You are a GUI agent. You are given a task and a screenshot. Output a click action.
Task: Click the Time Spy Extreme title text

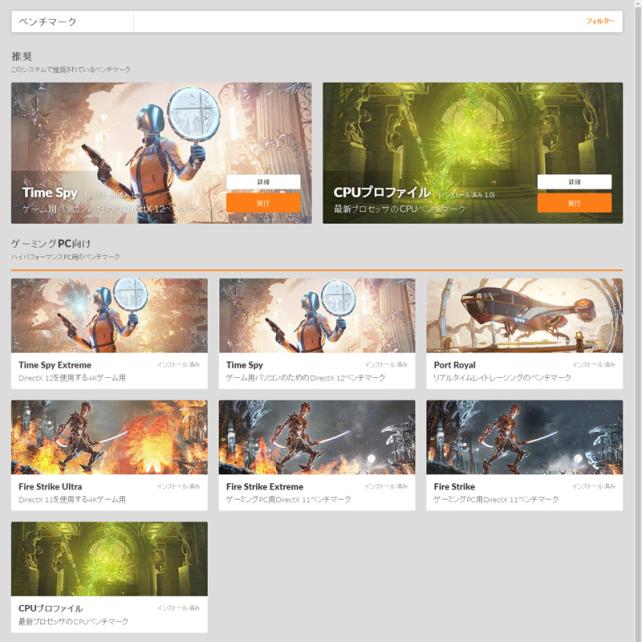click(x=55, y=365)
